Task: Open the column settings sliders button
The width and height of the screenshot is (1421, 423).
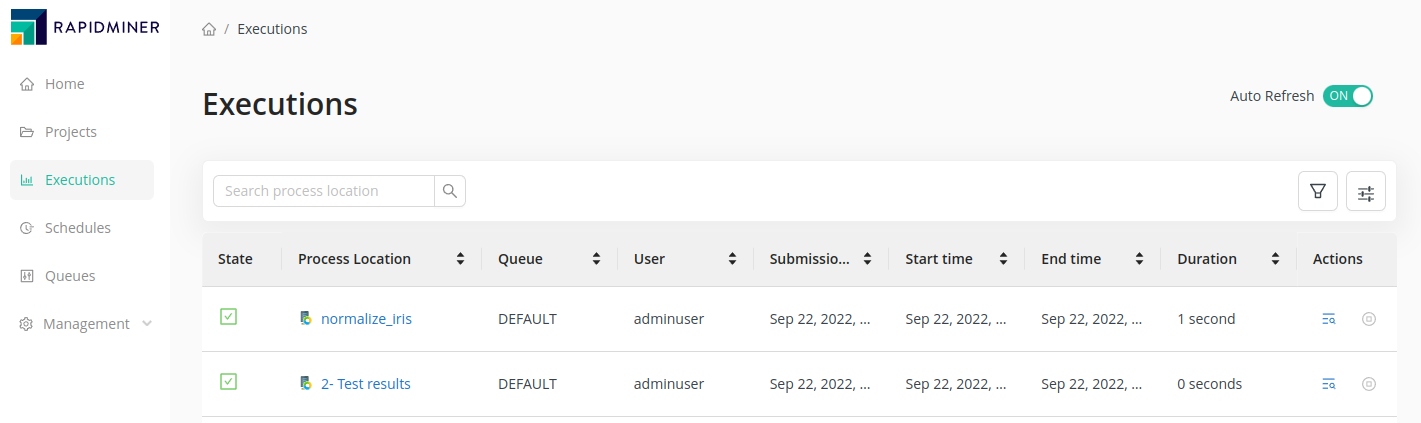Action: point(1365,191)
